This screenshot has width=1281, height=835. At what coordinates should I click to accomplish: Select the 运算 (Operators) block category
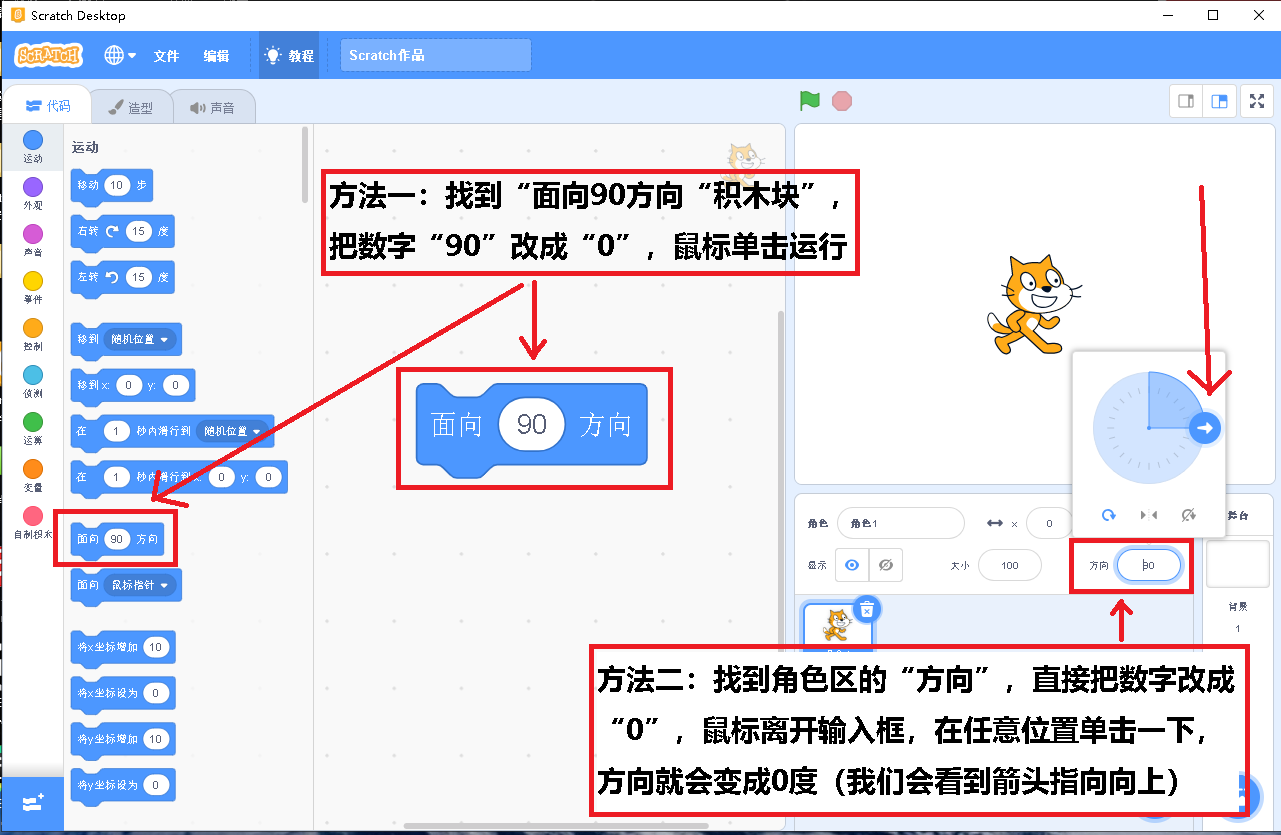(33, 429)
